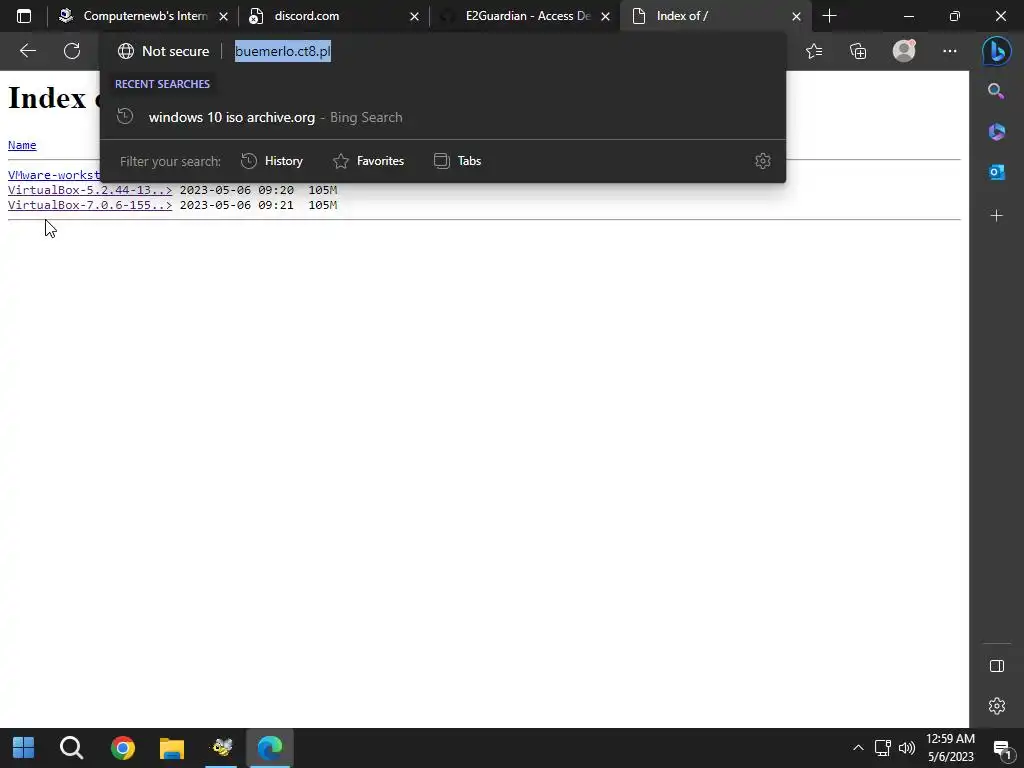Add a sidebar app with plus icon
This screenshot has width=1024, height=768.
(x=997, y=216)
